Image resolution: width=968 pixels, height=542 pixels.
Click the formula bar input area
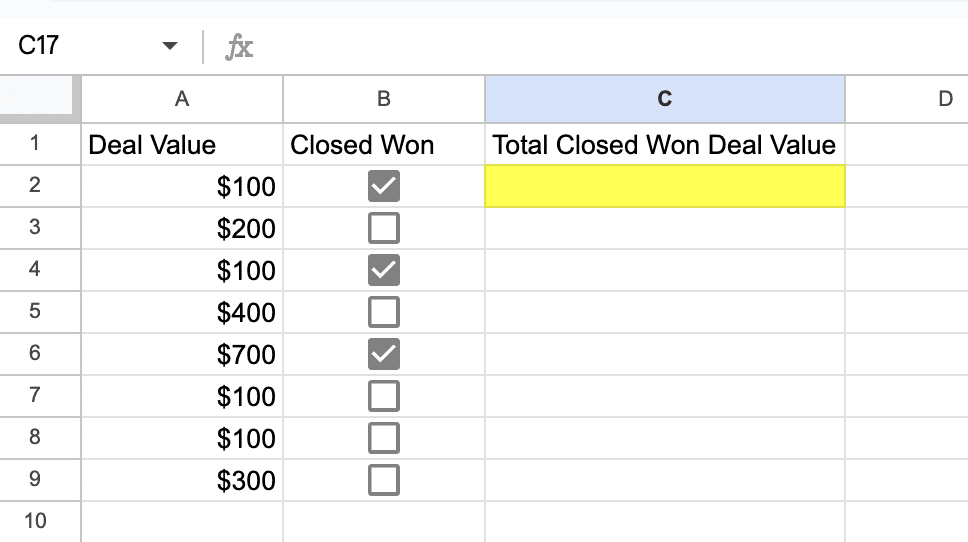[600, 46]
